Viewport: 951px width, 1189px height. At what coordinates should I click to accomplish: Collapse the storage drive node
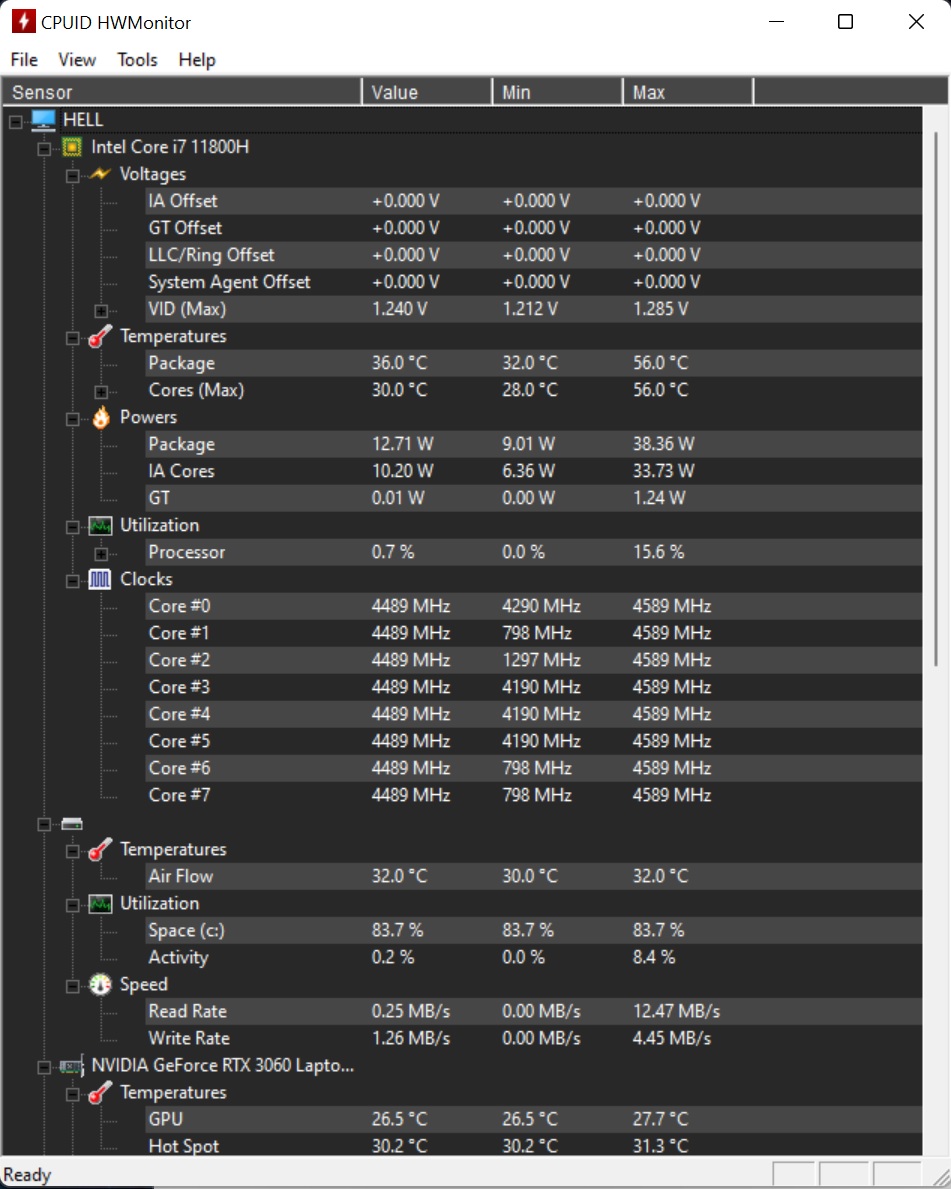click(44, 824)
